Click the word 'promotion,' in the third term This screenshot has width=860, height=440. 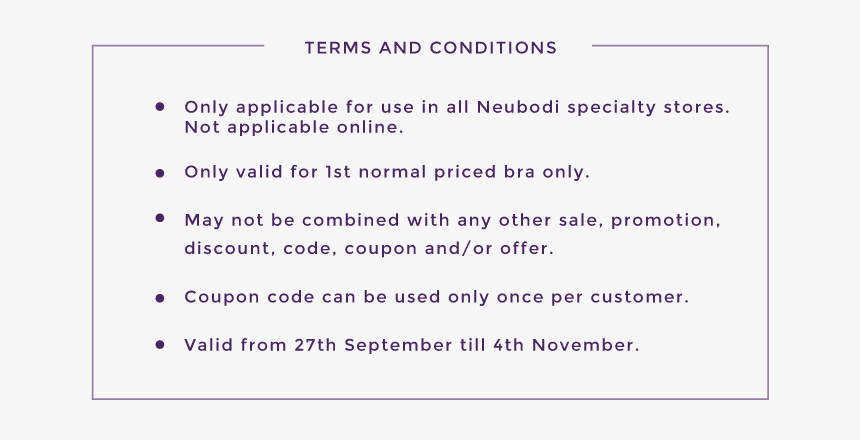(x=665, y=221)
